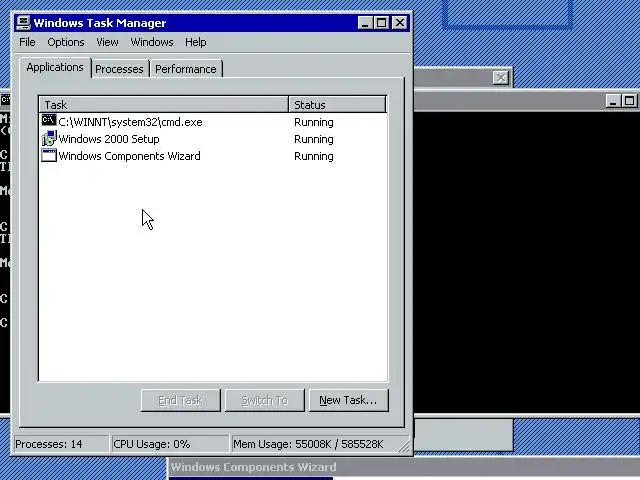640x480 pixels.
Task: Click the CPU Usage: 0% status entry
Action: coord(170,444)
